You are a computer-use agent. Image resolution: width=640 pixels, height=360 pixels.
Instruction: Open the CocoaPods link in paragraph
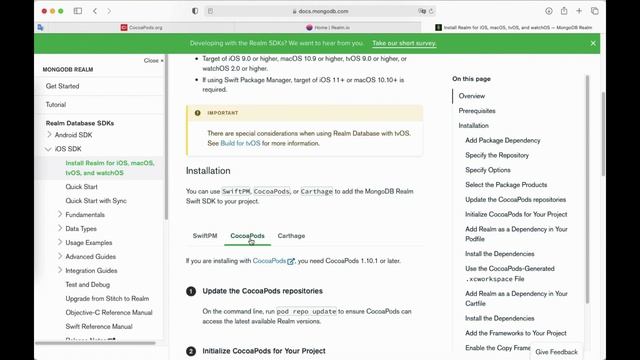269,261
